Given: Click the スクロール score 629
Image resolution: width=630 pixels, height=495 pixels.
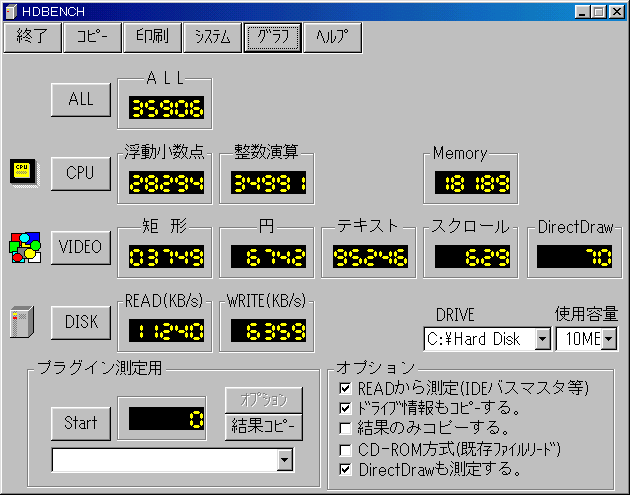Looking at the screenshot, I should coord(472,256).
